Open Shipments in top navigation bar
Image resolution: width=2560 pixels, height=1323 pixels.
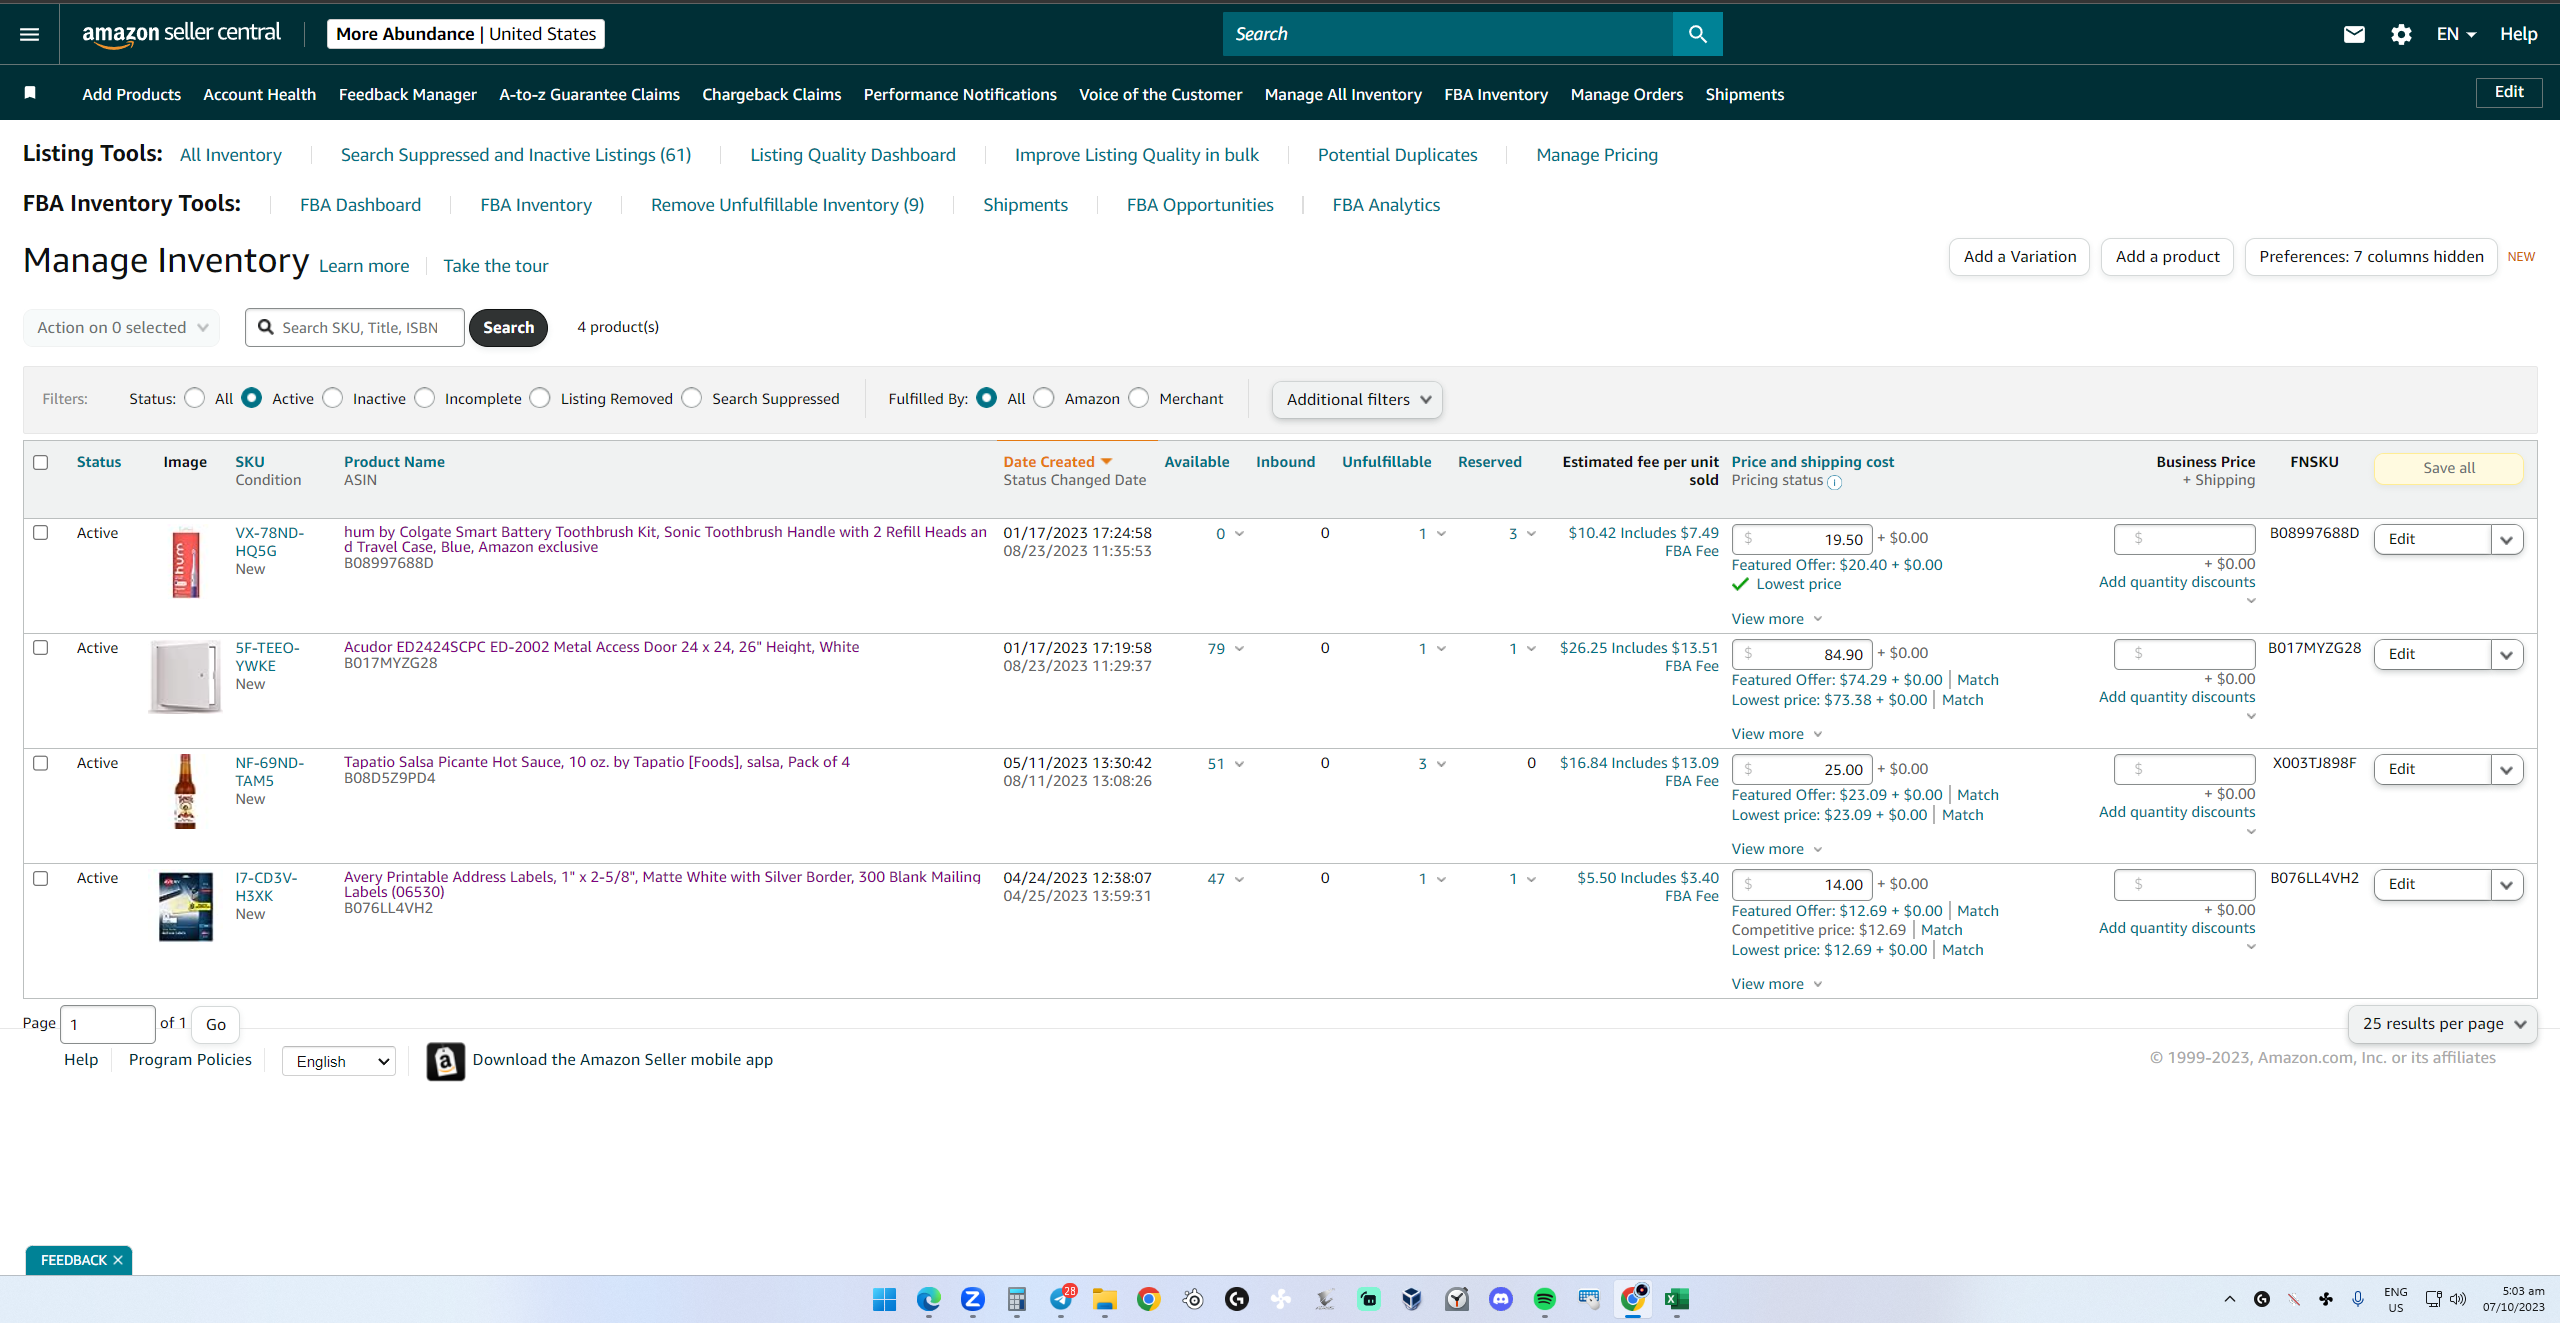click(1744, 94)
